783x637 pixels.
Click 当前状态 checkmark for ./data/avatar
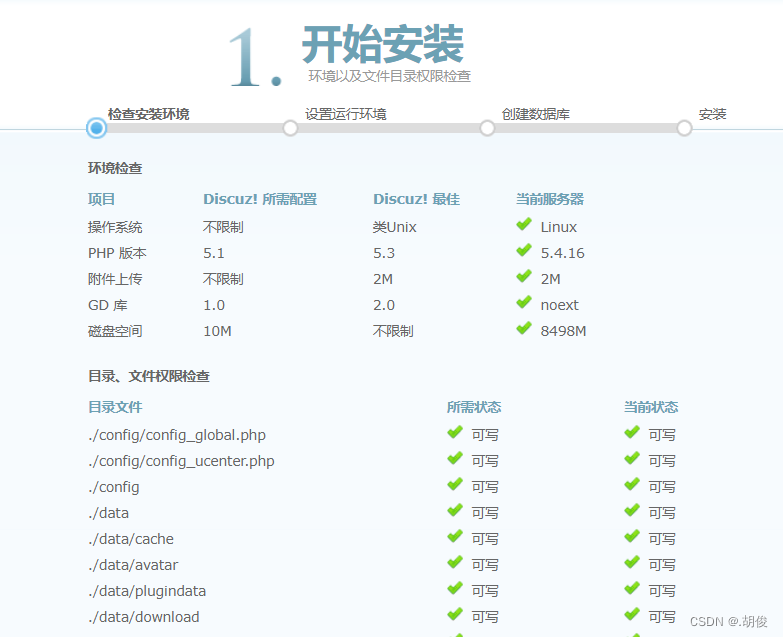[632, 562]
